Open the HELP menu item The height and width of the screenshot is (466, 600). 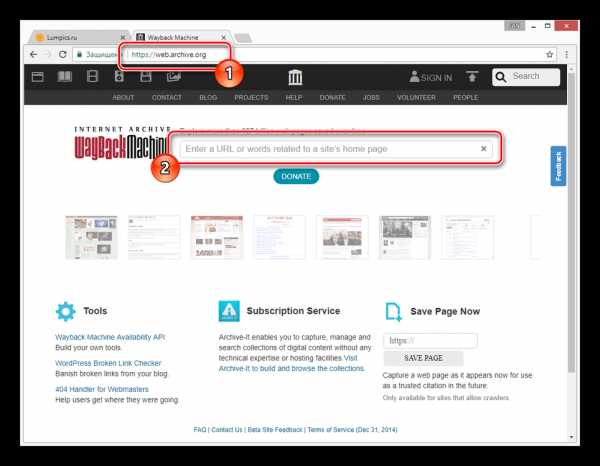pos(294,98)
